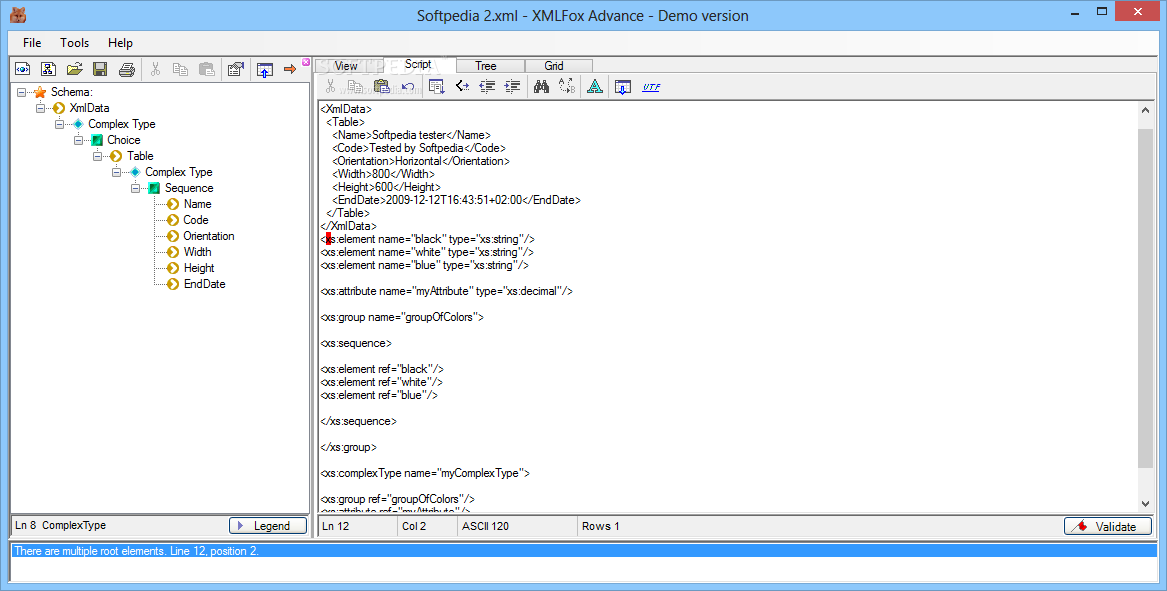The height and width of the screenshot is (591, 1167).
Task: Print the document using the printer icon
Action: (127, 69)
